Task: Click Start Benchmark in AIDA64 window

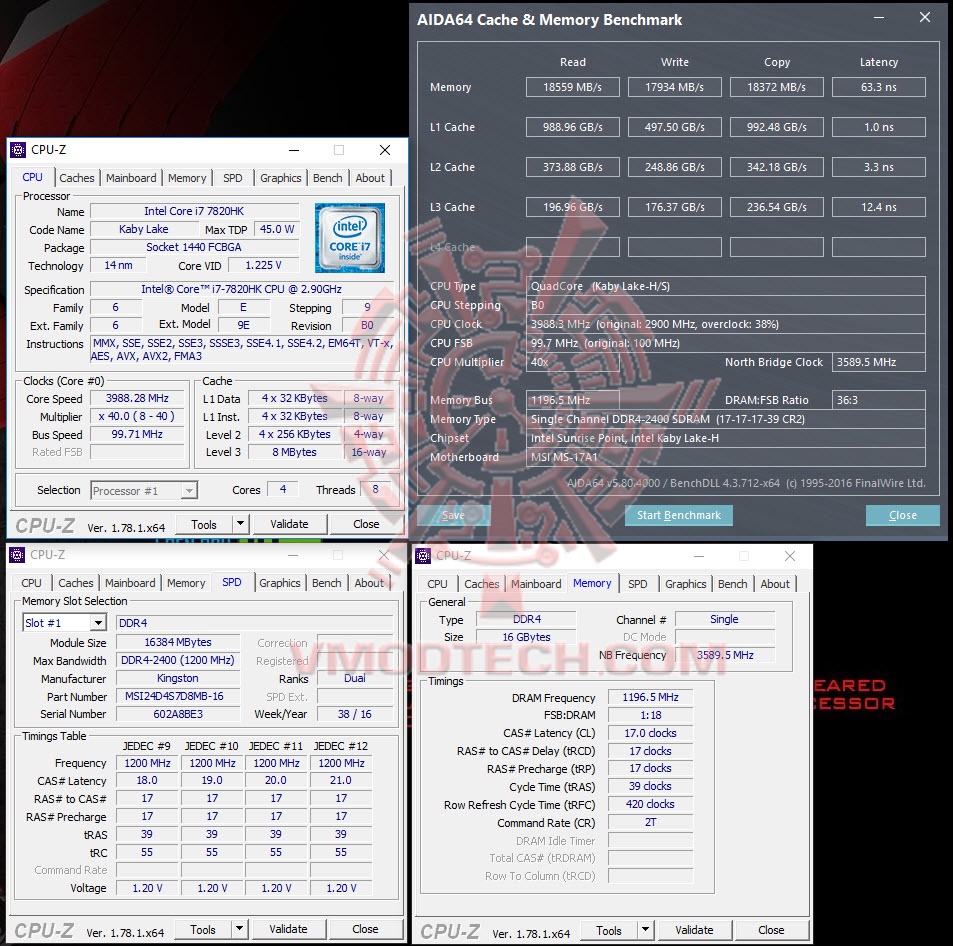Action: click(x=679, y=515)
